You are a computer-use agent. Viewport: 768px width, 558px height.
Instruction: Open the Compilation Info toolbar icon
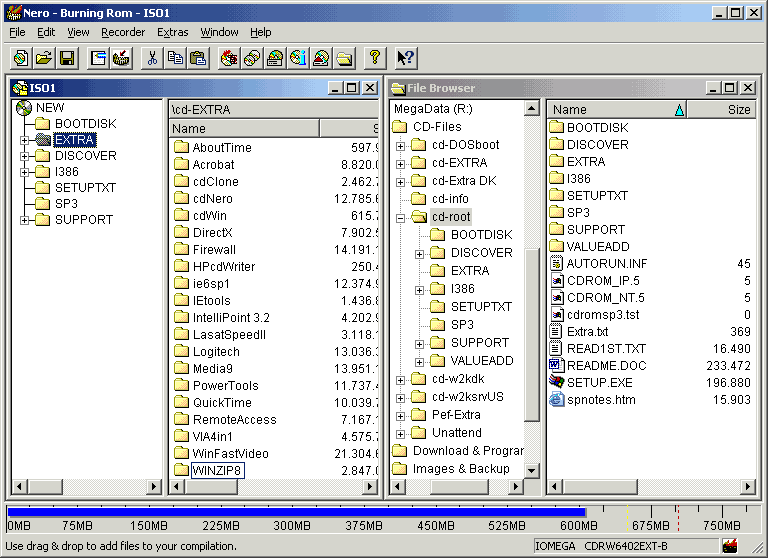click(98, 58)
